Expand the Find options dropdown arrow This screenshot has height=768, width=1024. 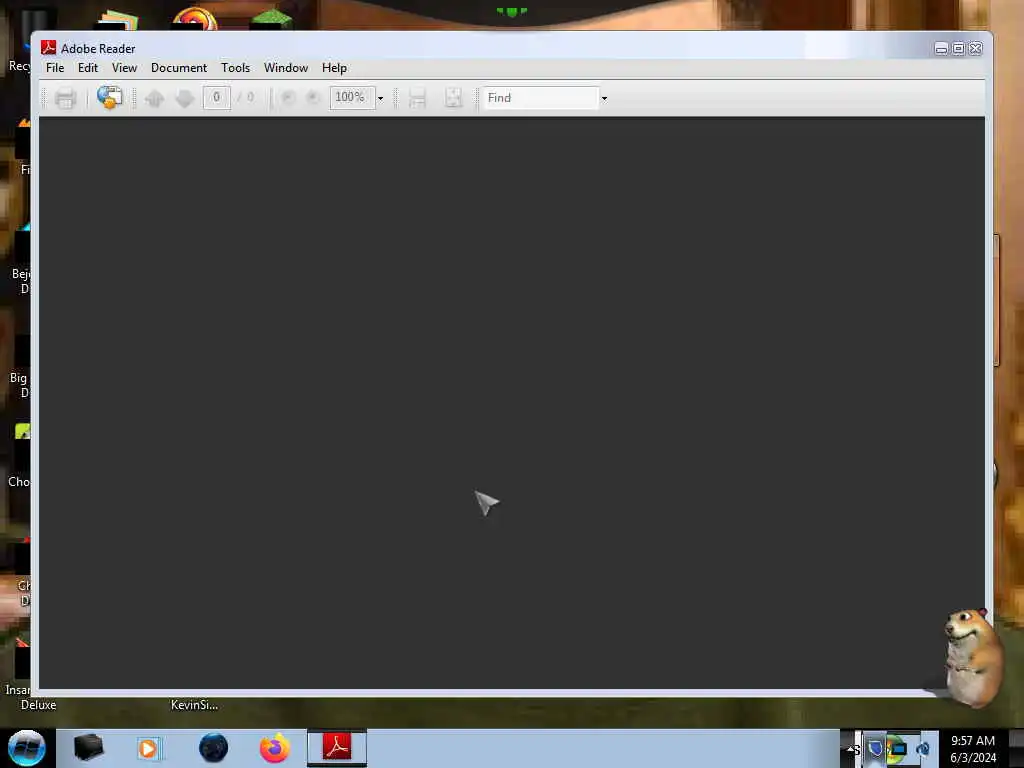coord(604,98)
